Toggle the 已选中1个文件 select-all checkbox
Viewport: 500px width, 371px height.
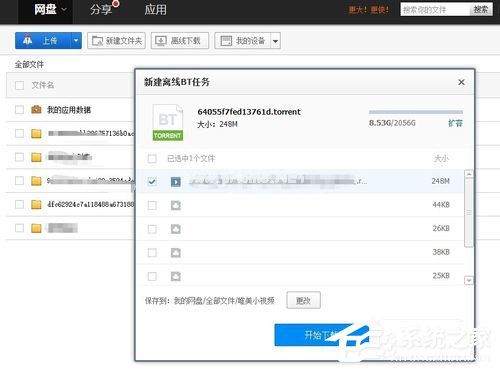tap(152, 158)
